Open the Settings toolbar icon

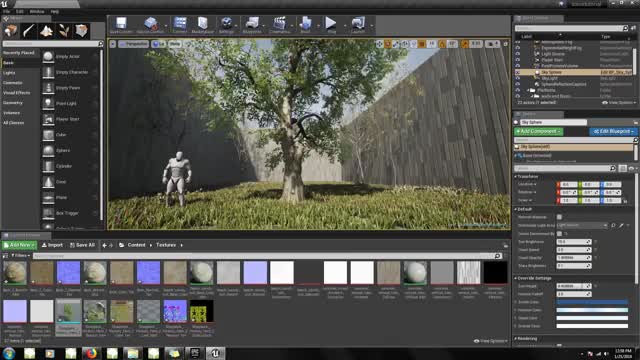[x=226, y=25]
